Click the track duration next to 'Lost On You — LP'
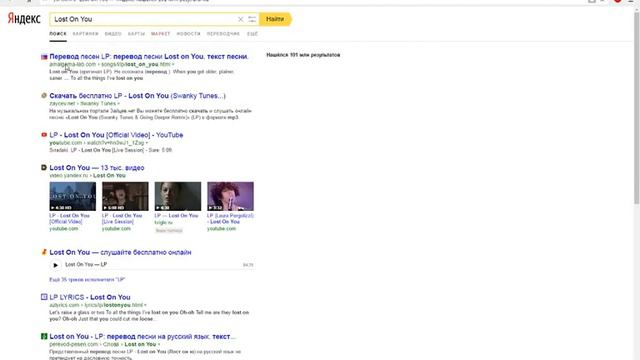 tap(248, 265)
